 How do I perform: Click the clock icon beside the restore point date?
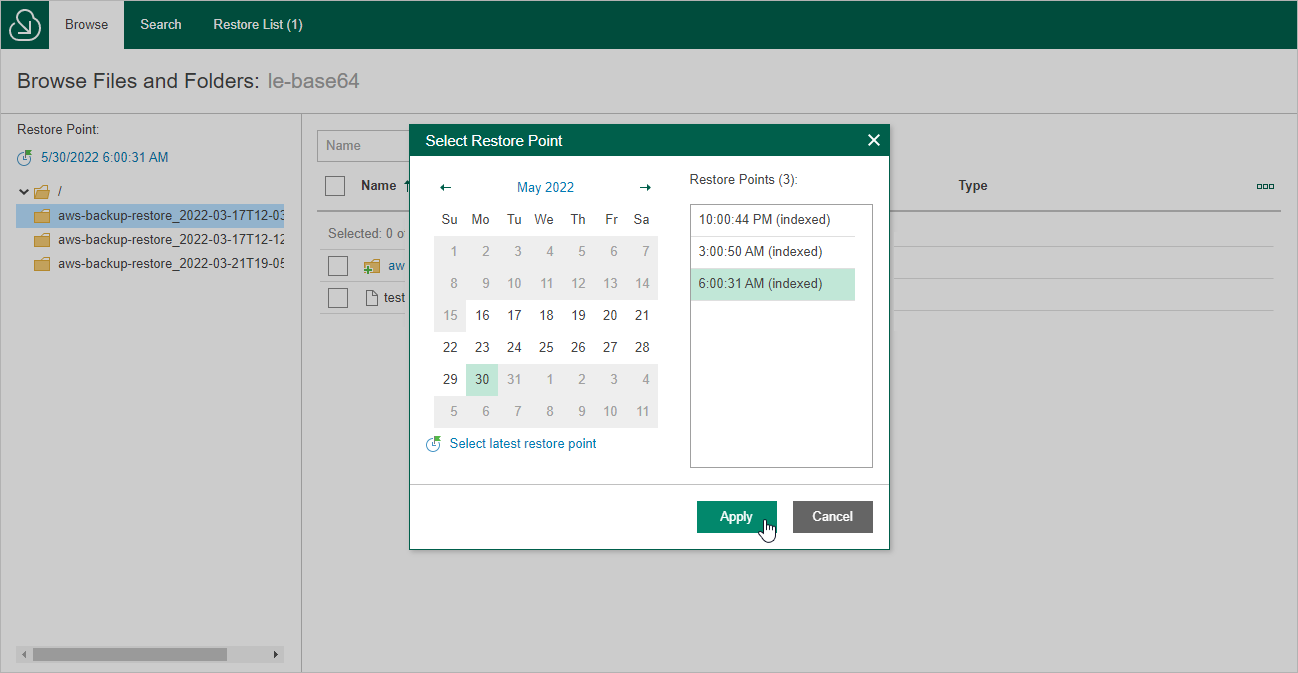[x=24, y=157]
